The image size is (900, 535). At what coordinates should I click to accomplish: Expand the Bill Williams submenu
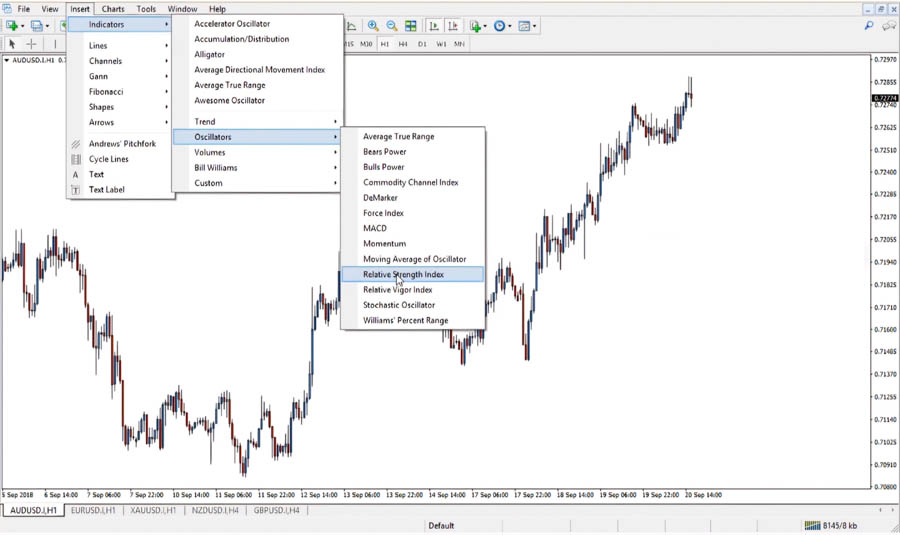click(258, 168)
